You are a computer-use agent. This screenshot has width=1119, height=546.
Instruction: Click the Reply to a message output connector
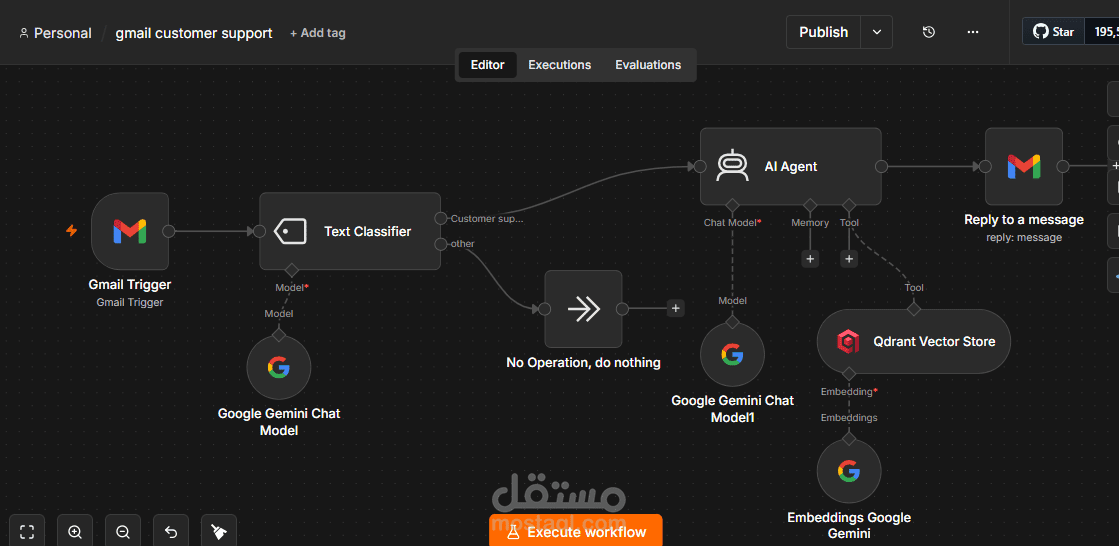(1063, 166)
